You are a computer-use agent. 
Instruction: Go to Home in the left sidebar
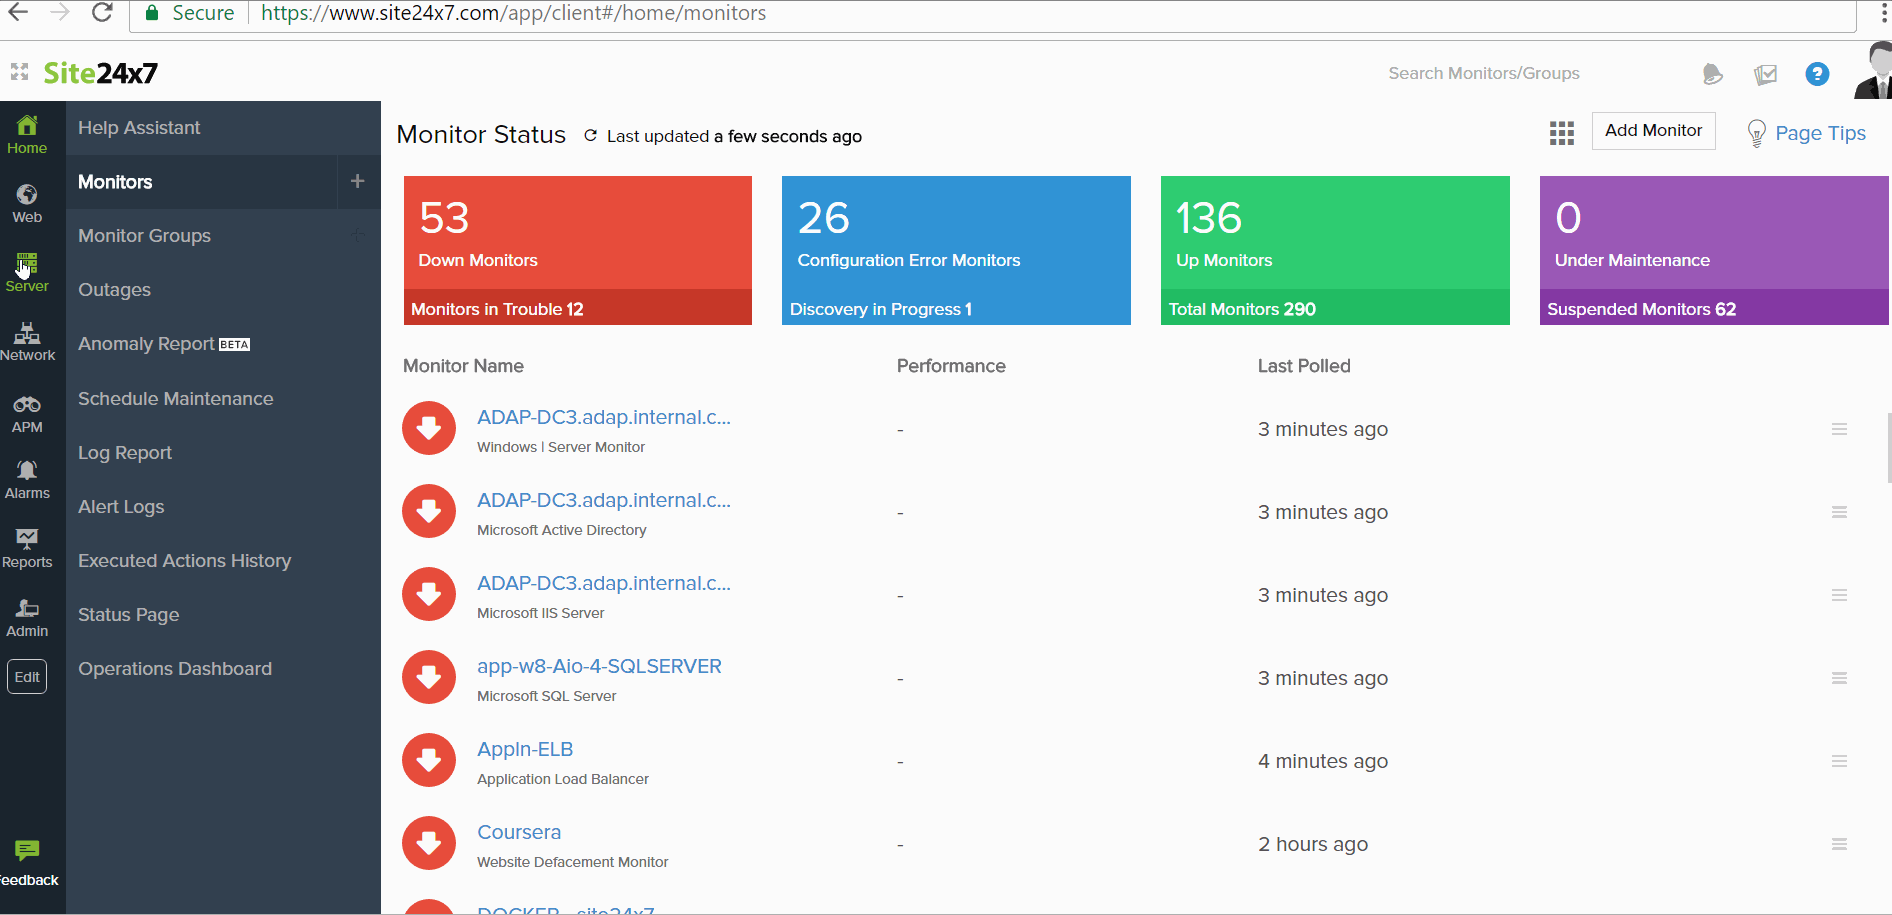27,134
